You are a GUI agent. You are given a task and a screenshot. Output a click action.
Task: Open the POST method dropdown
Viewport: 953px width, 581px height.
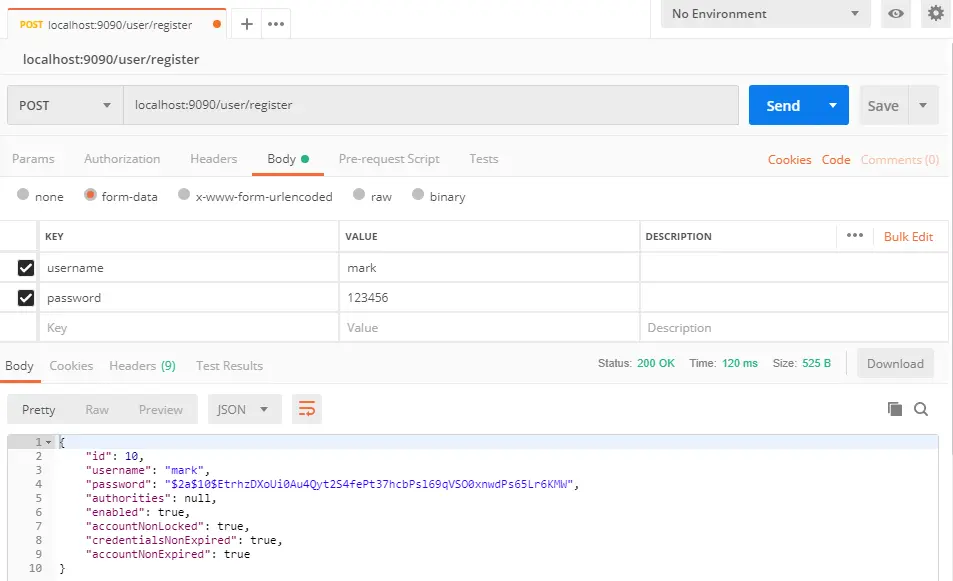(65, 105)
